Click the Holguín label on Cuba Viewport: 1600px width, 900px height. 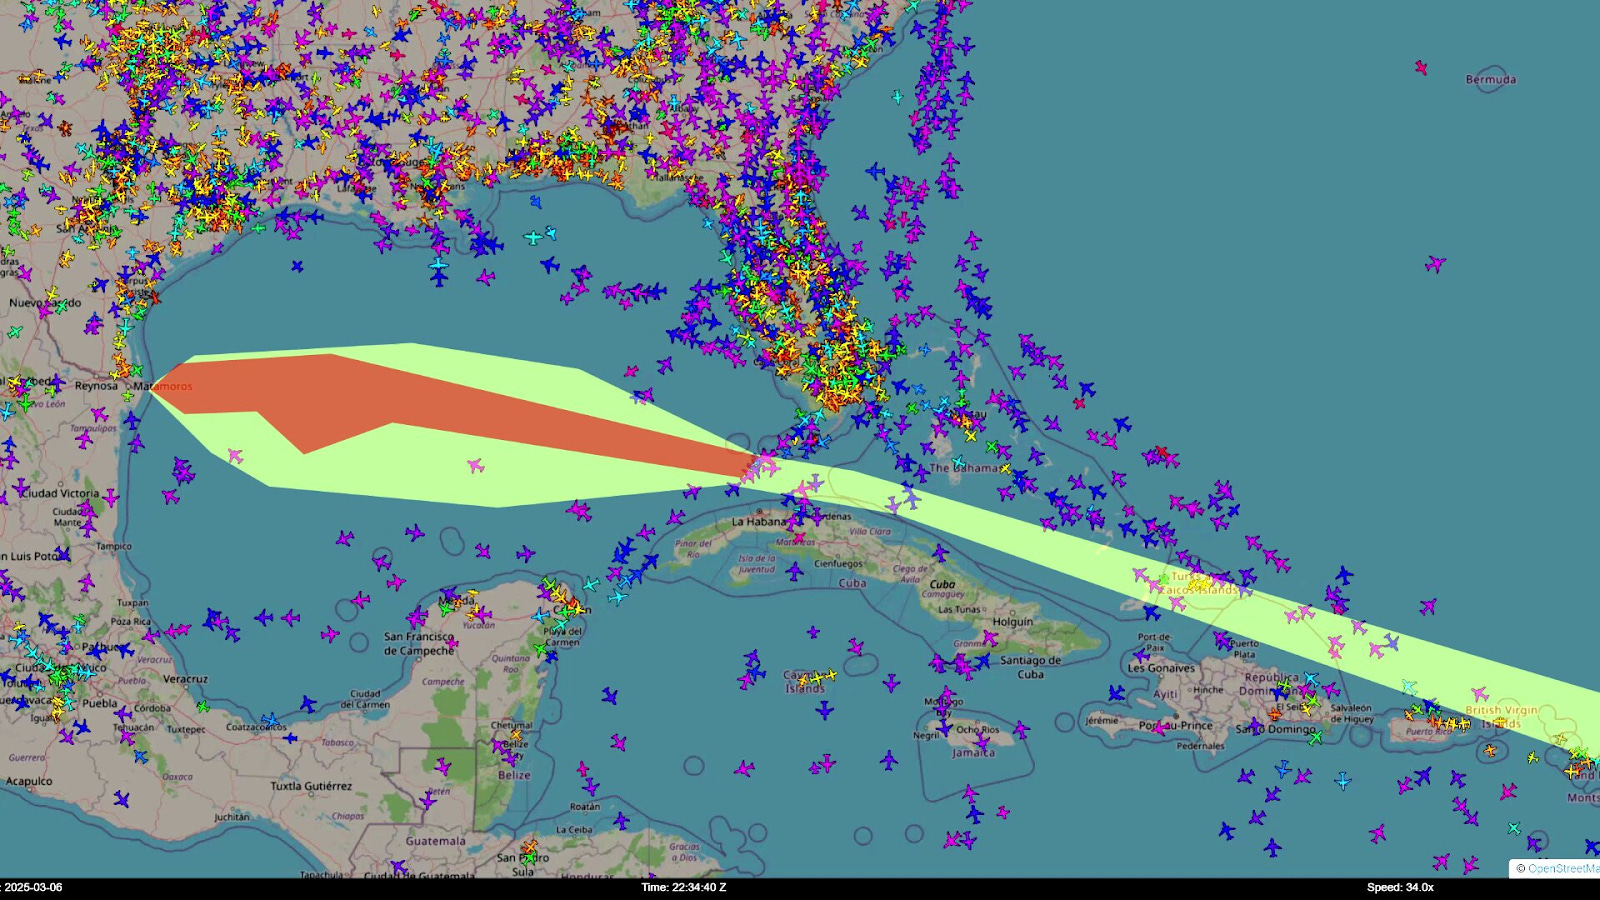click(x=1012, y=621)
